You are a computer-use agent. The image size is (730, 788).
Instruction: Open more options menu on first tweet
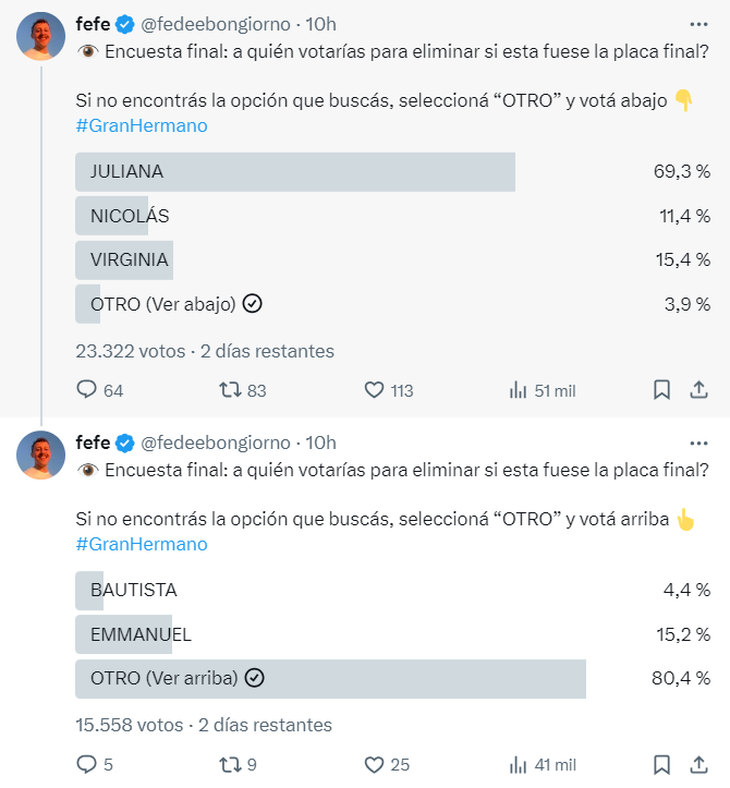699,24
